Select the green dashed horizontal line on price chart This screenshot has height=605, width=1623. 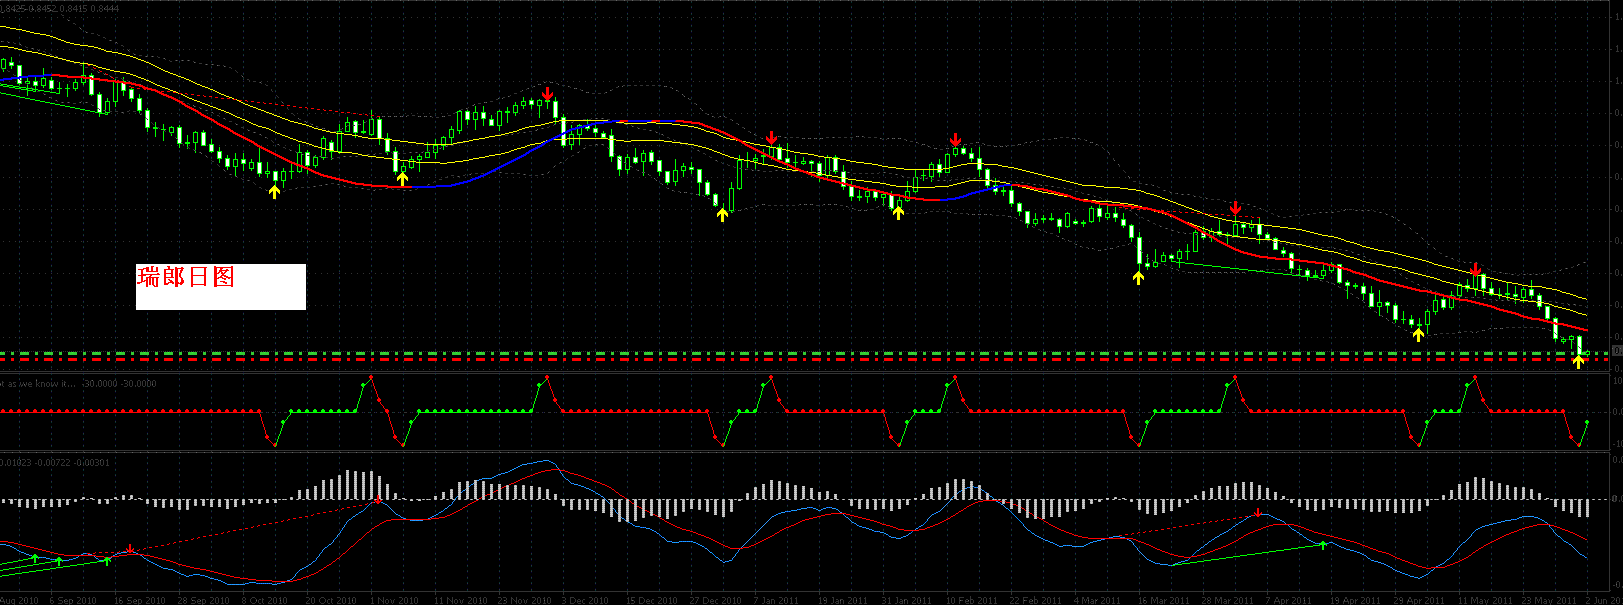(800, 353)
